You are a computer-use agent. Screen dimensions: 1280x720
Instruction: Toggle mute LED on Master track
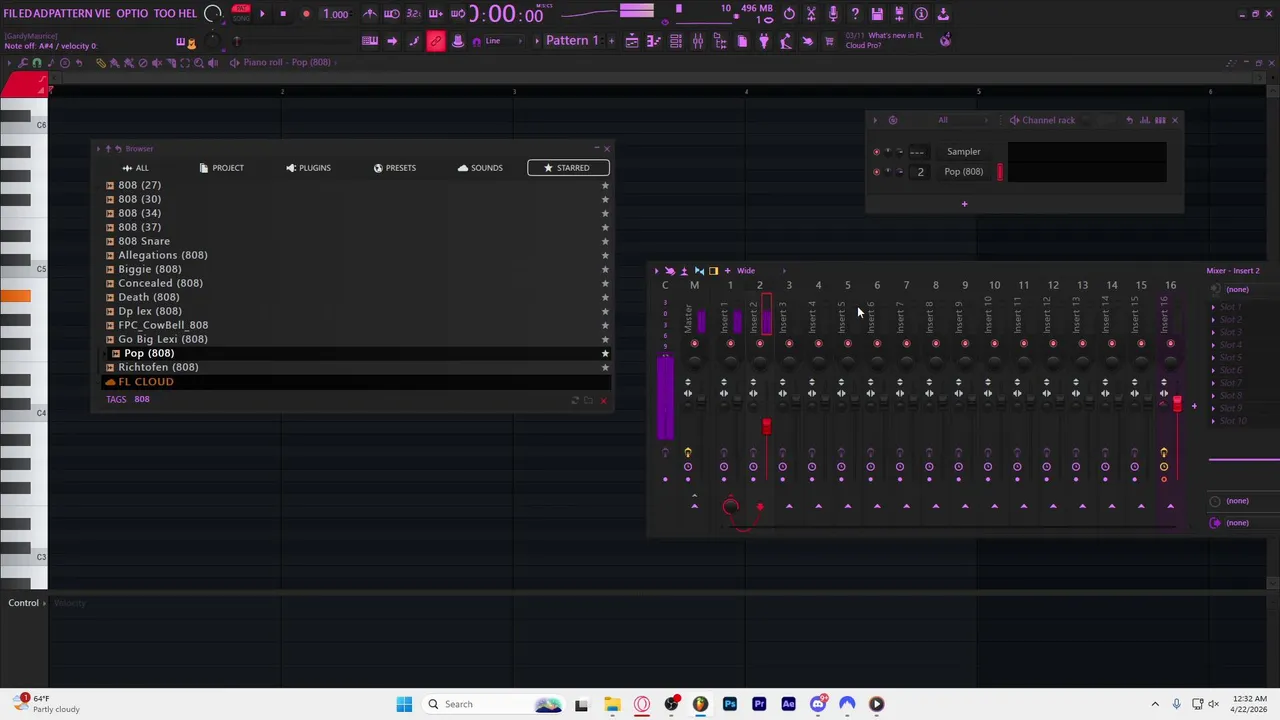(694, 345)
